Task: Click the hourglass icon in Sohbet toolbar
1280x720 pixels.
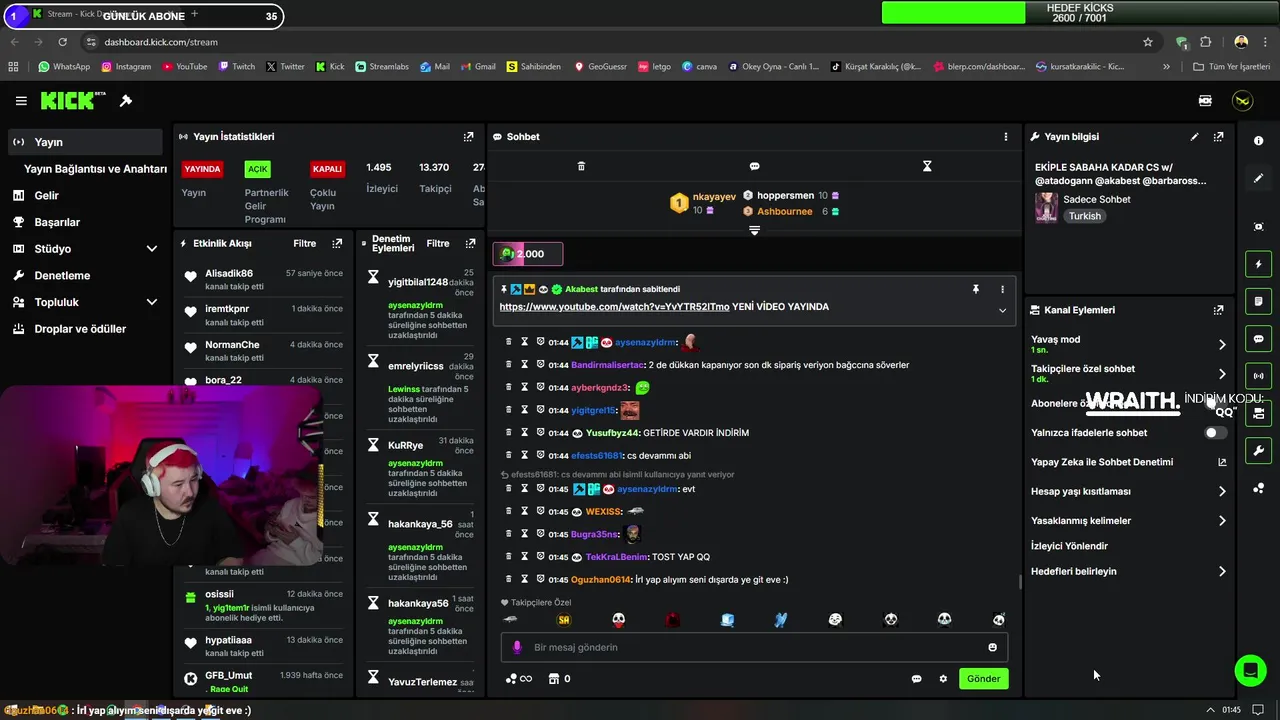Action: [x=927, y=166]
